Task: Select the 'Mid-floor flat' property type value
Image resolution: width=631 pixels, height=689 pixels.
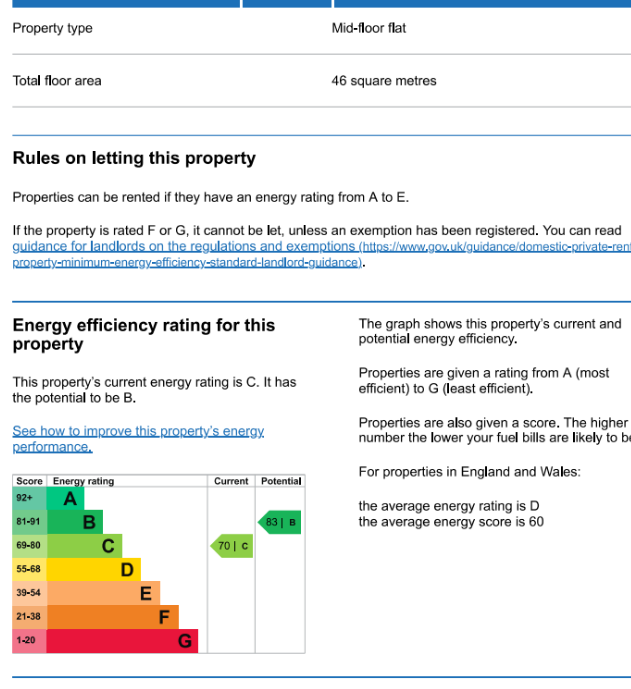Action: pos(369,28)
